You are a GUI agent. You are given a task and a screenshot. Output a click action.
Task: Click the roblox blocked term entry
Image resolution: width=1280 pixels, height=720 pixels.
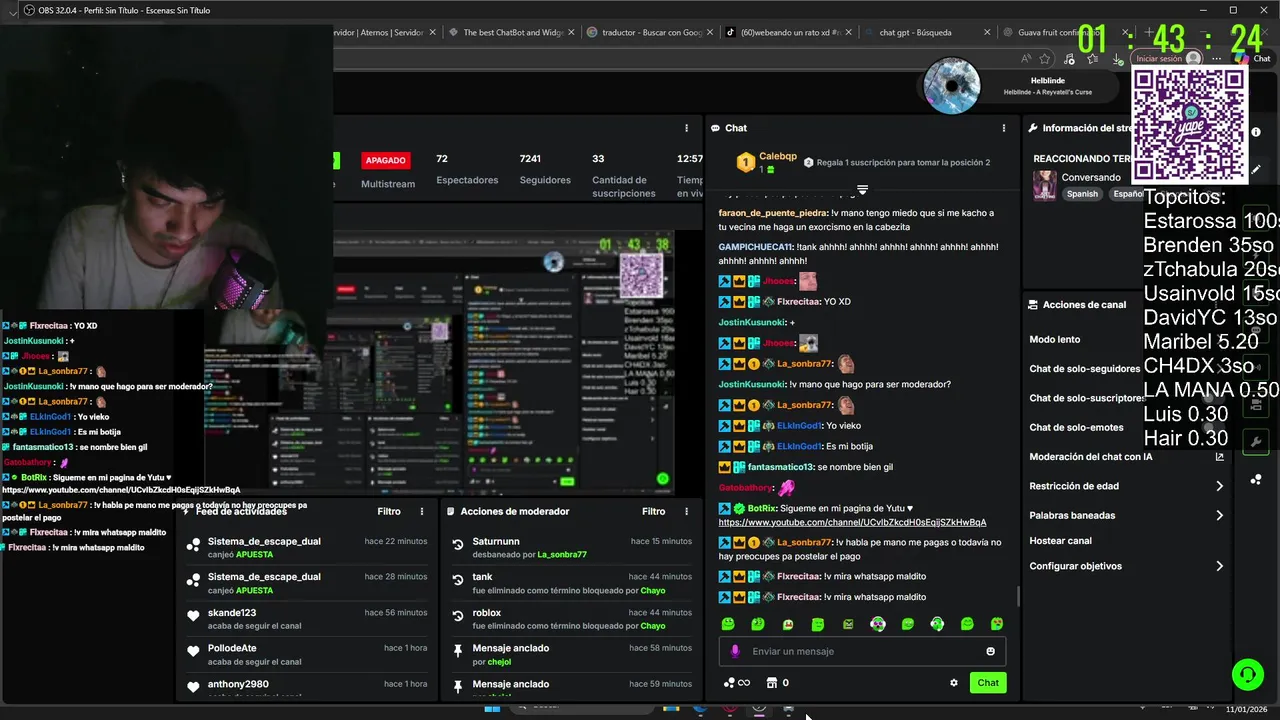click(571, 619)
